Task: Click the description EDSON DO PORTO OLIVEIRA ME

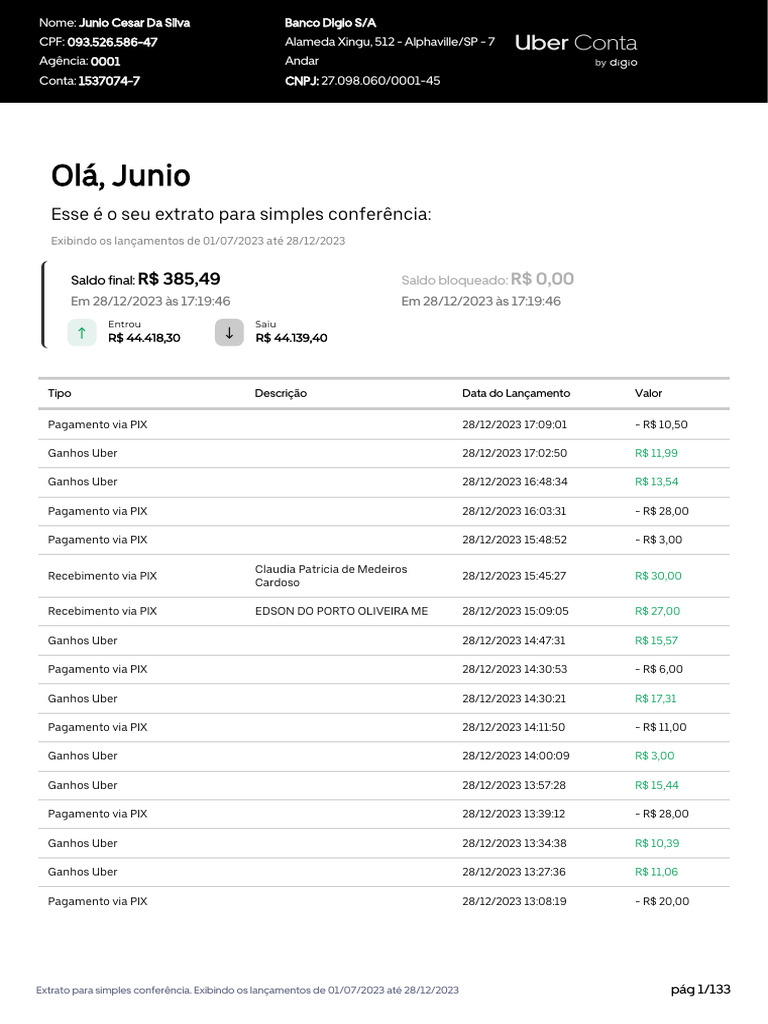Action: [342, 611]
